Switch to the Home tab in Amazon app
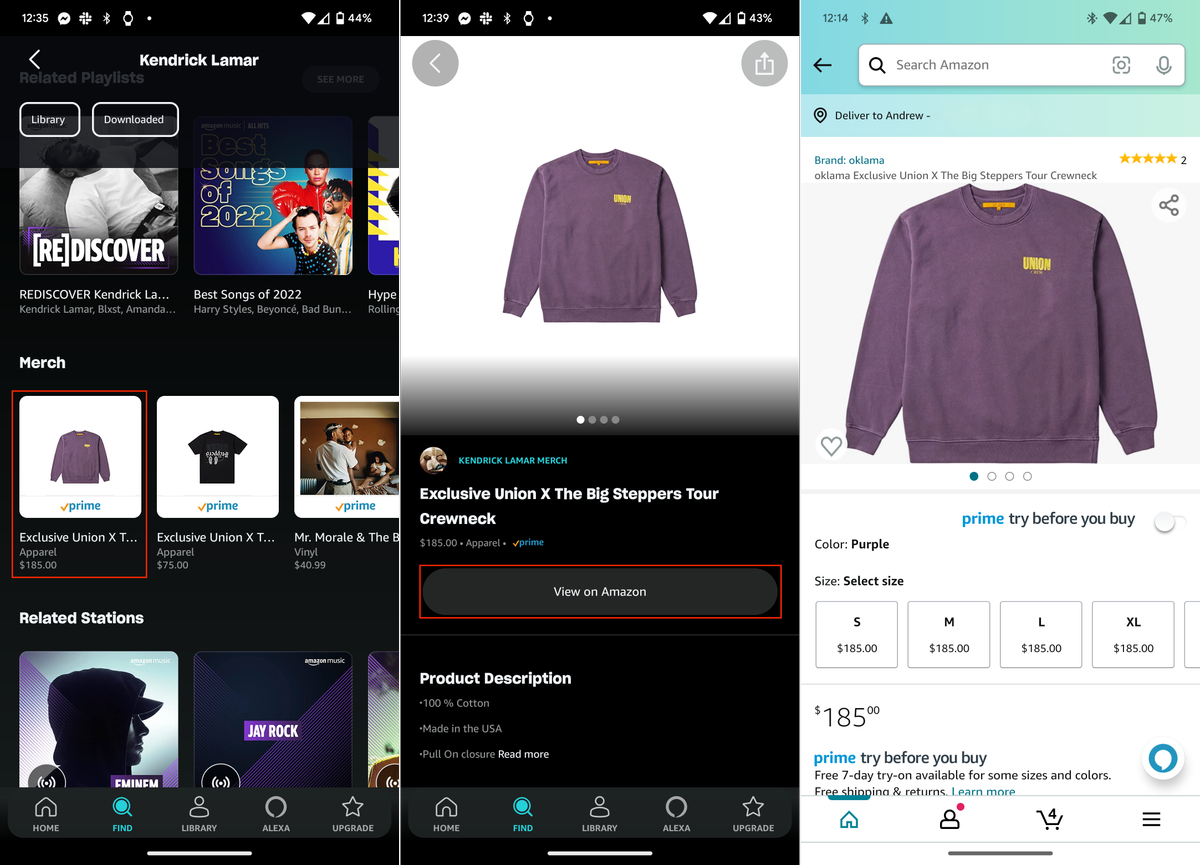This screenshot has height=865, width=1200. (848, 818)
